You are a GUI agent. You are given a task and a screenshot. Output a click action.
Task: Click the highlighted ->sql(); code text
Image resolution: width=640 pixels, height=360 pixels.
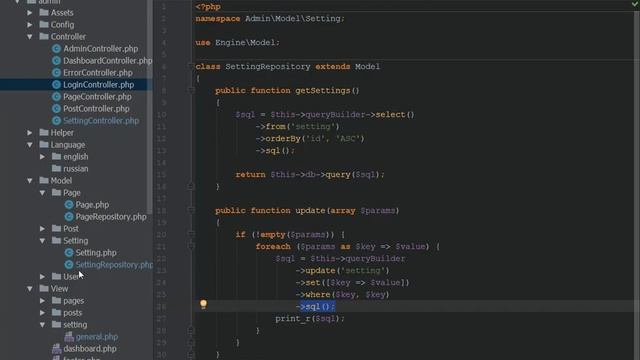(x=317, y=306)
